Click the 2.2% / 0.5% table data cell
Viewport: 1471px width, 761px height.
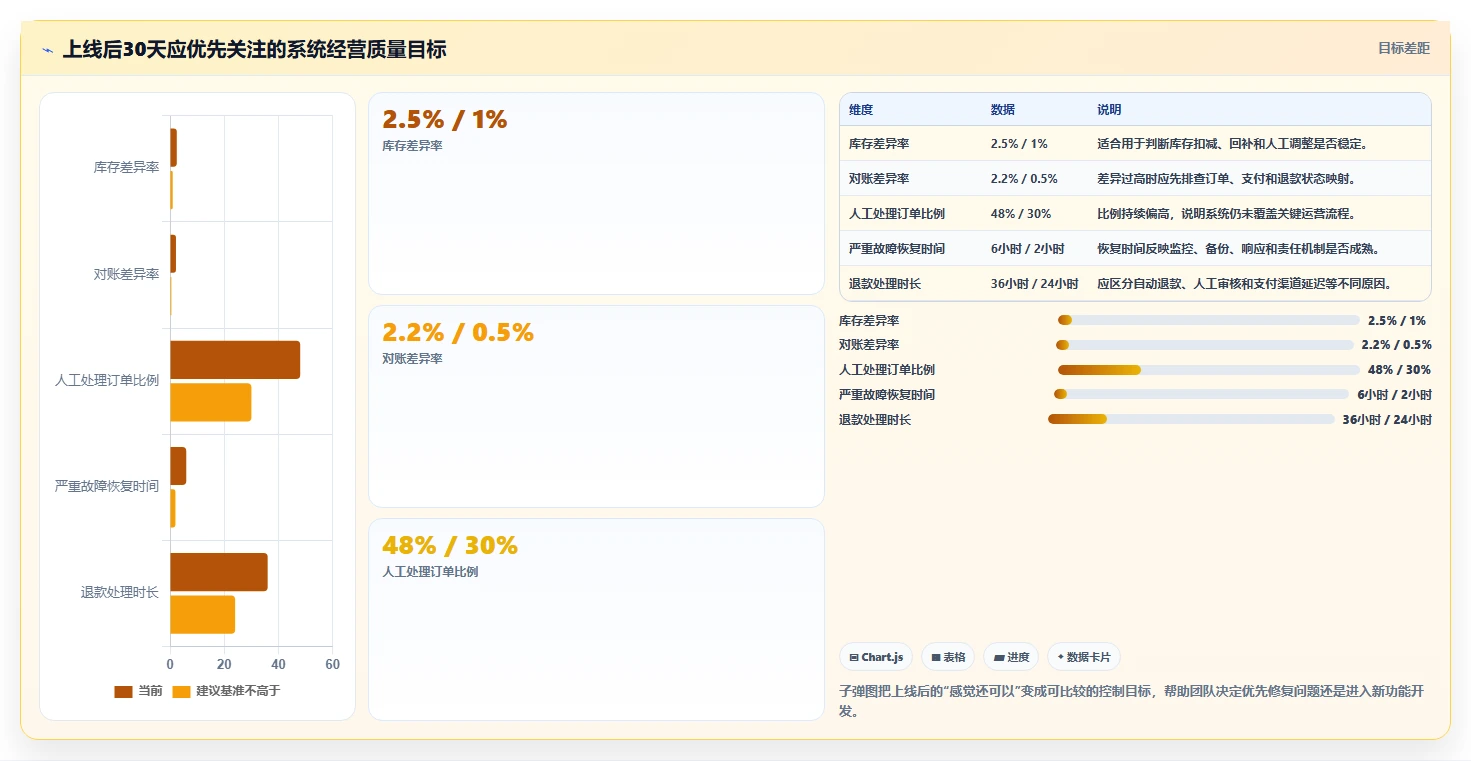(1024, 179)
